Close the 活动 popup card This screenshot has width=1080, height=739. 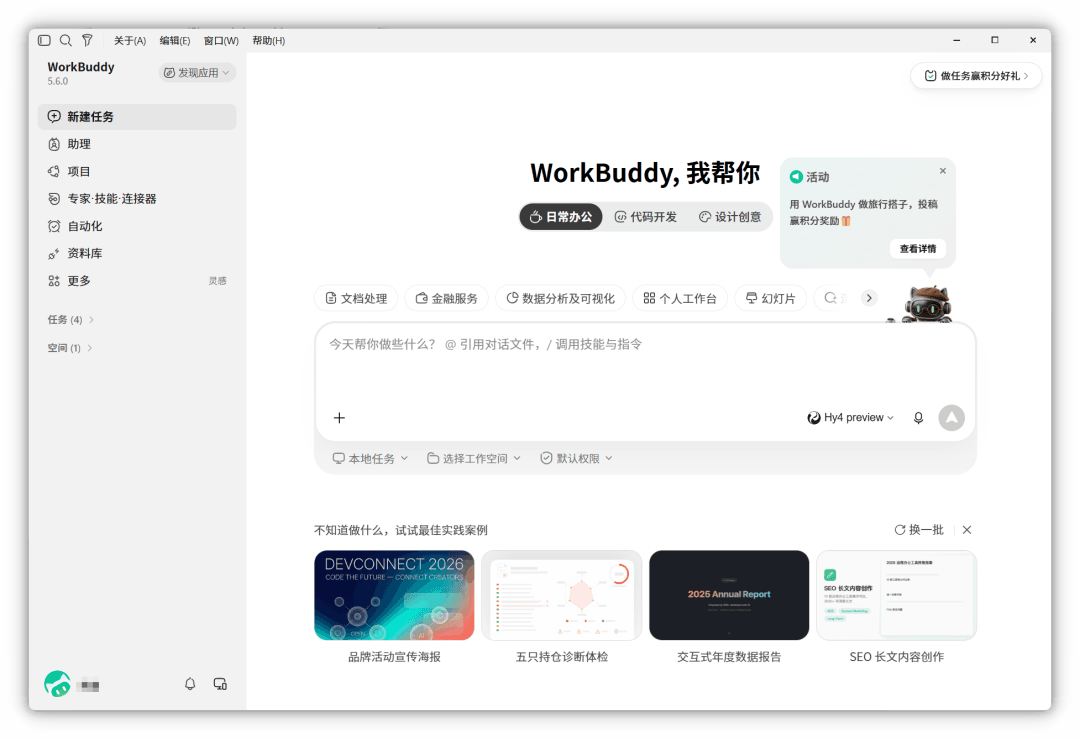coord(943,171)
